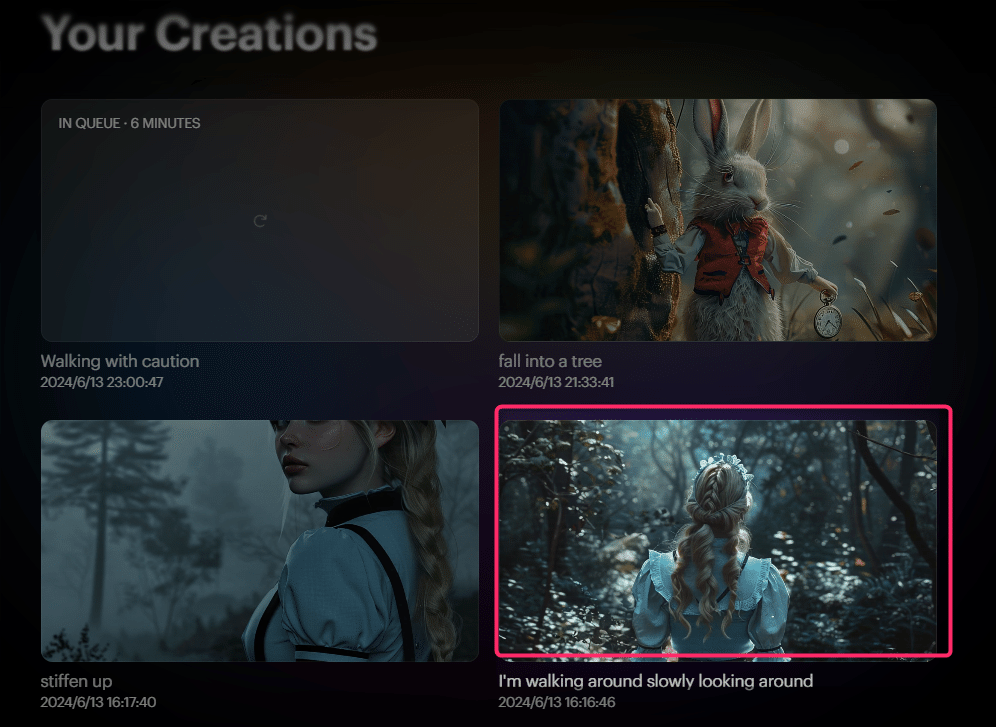Screen dimensions: 996x727
Task: Click the timestamp 2024/6/13 23:00:47
Action: pyautogui.click(x=102, y=382)
